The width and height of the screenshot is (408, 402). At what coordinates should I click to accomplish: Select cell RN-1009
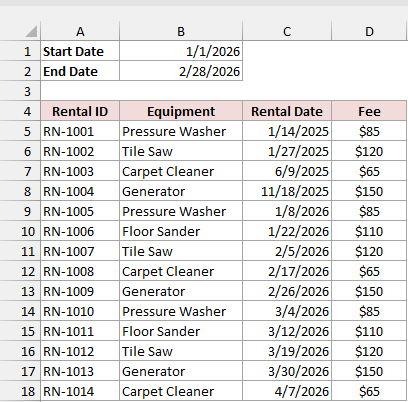point(80,291)
